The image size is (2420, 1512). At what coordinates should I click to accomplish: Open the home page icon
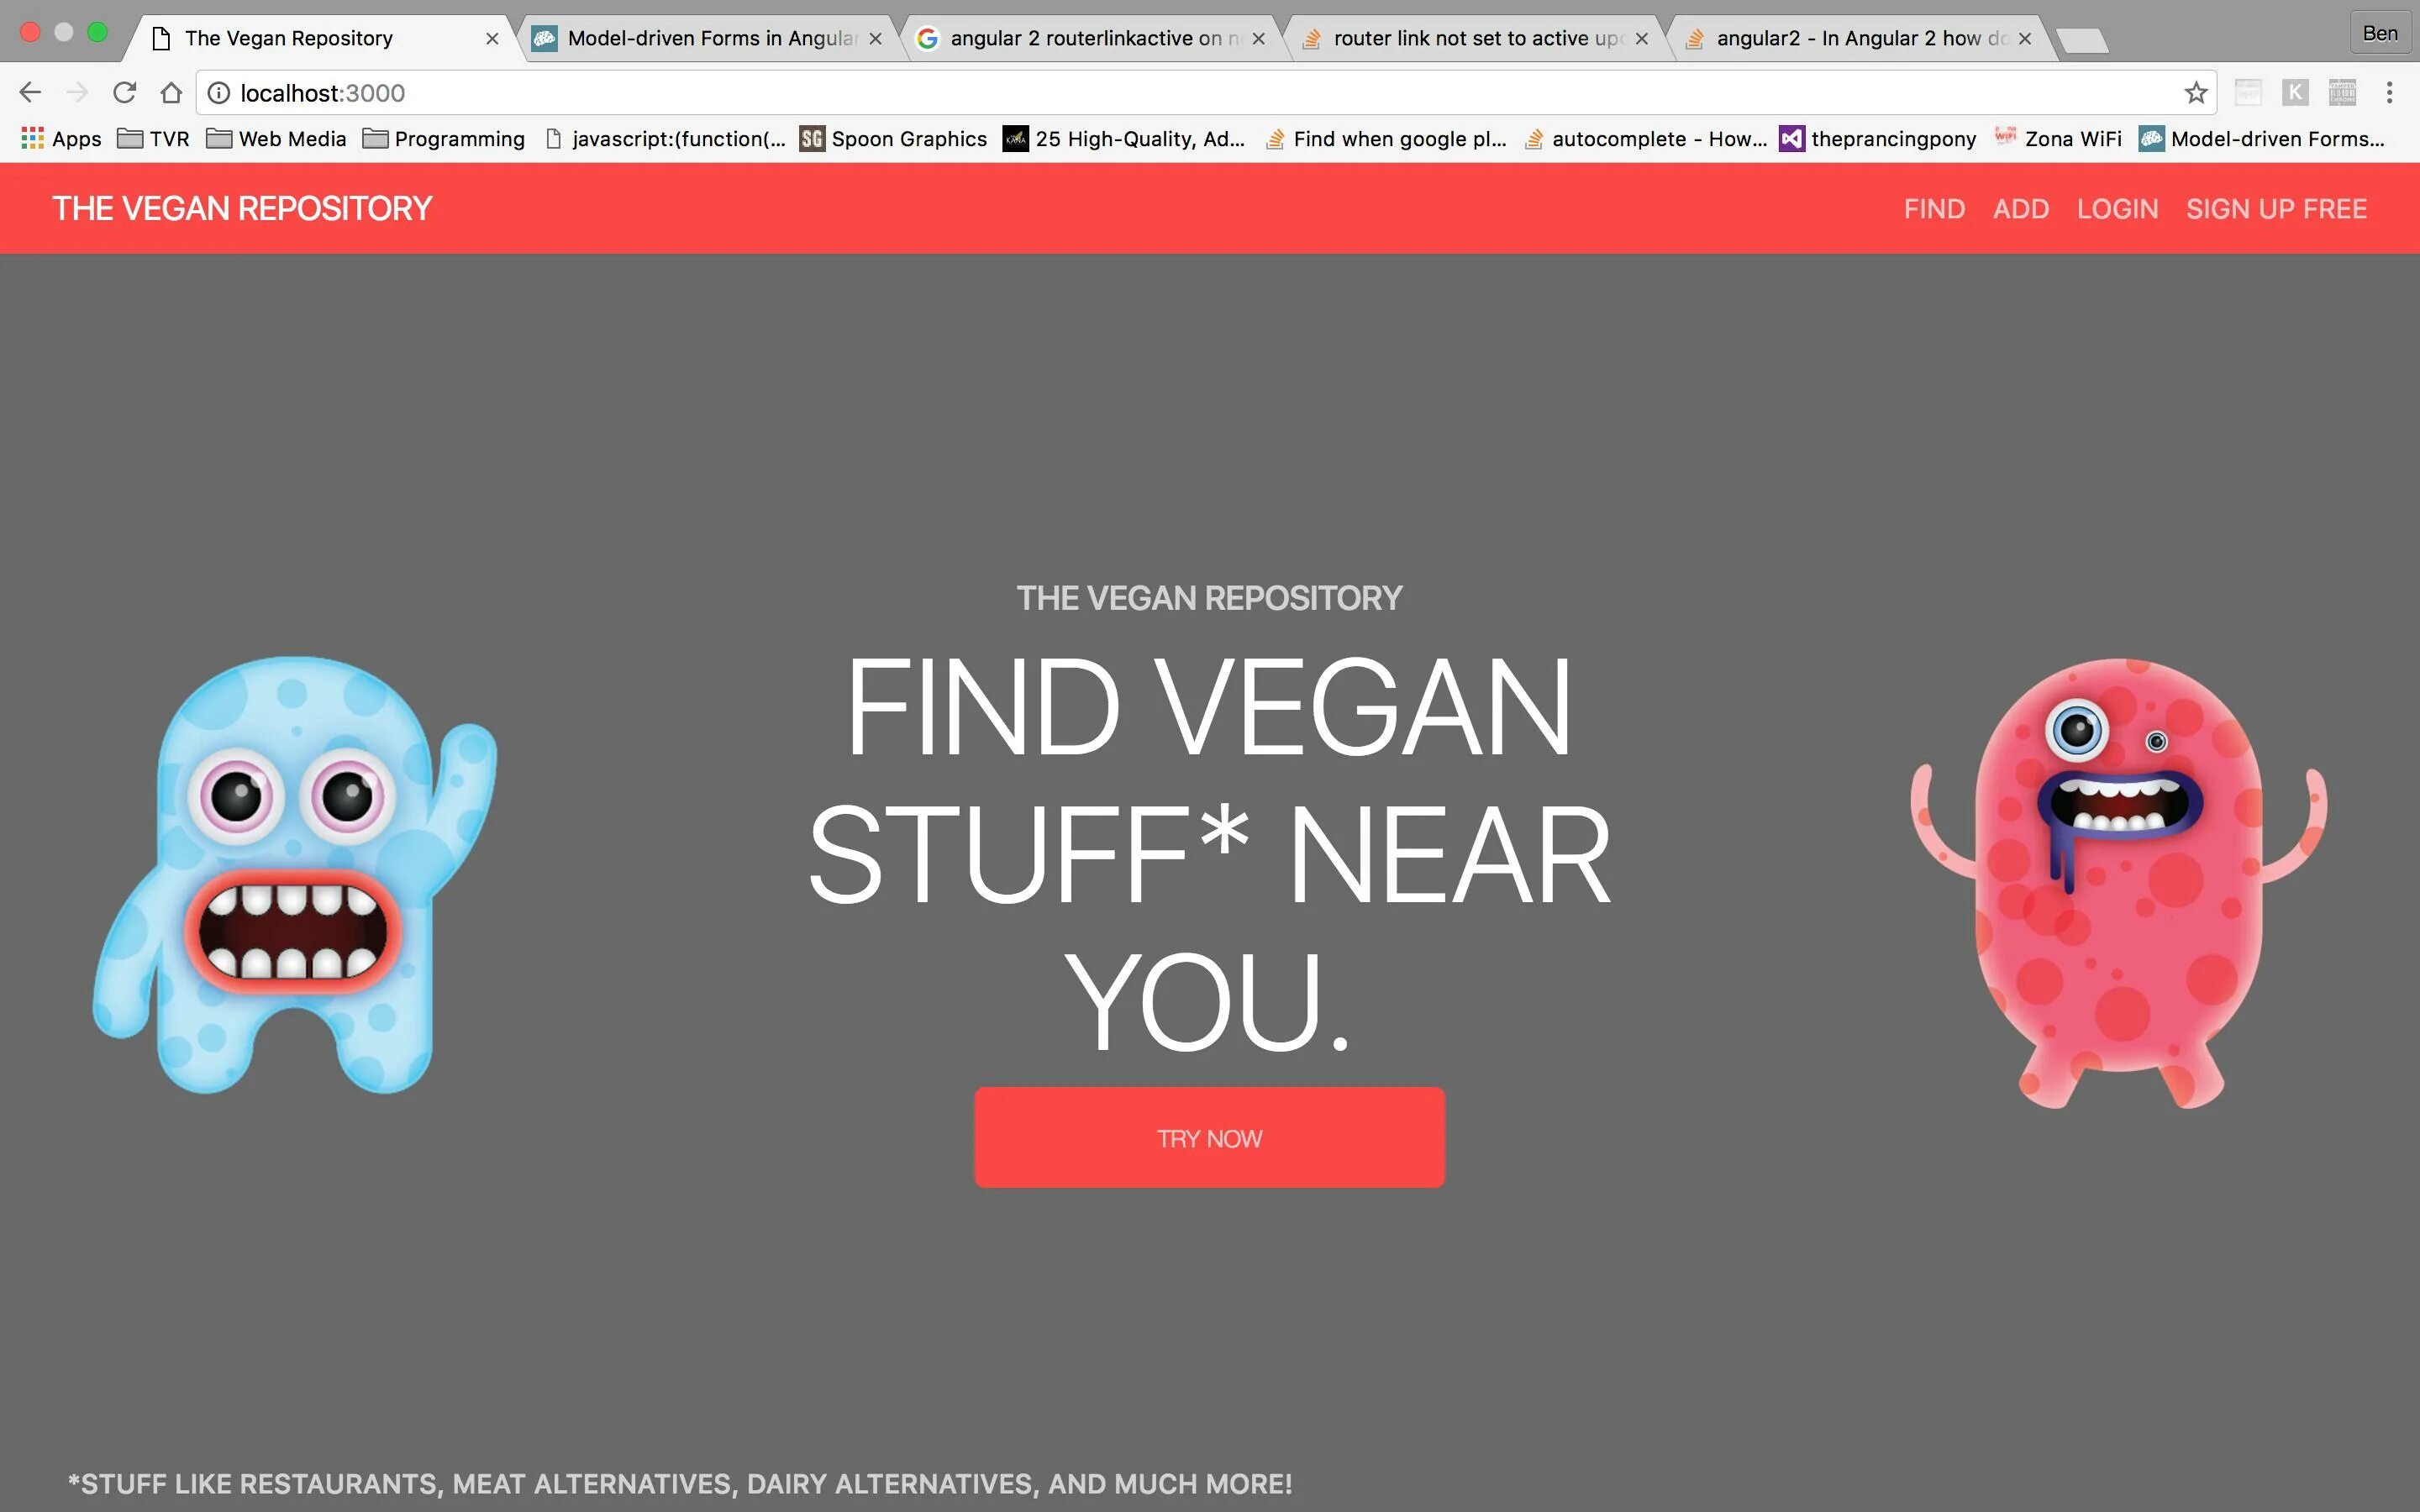point(171,93)
